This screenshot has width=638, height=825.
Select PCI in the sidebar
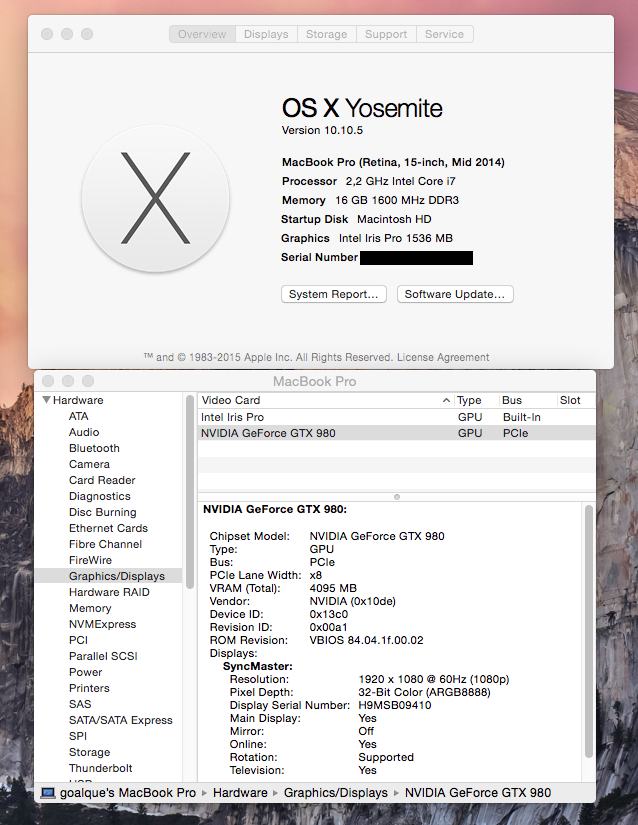(78, 640)
